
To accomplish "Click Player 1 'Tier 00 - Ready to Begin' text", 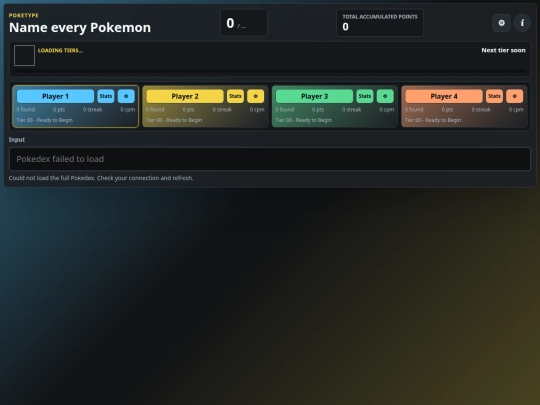I will [x=44, y=120].
